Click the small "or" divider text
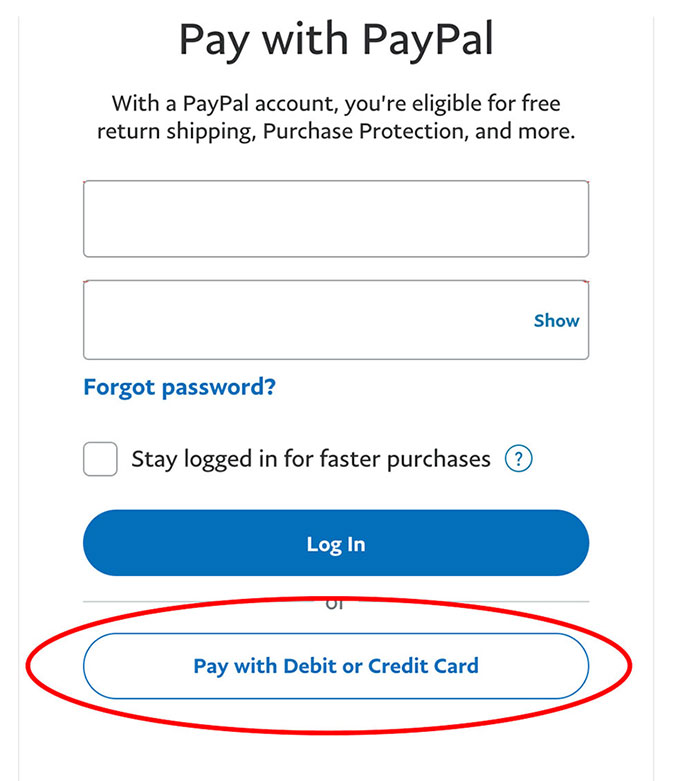 [x=336, y=605]
